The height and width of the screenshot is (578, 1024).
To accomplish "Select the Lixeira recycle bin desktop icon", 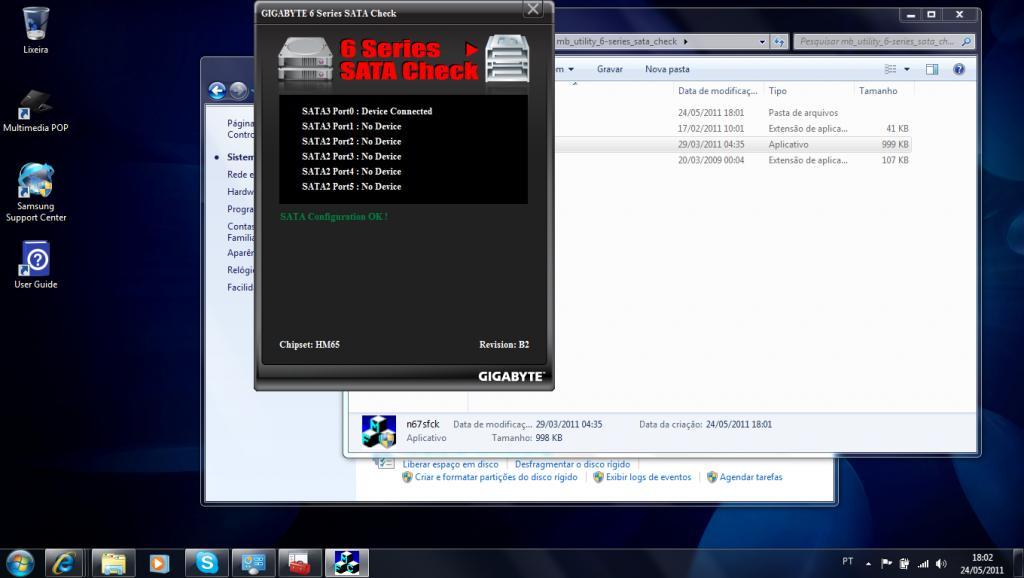I will pos(35,30).
